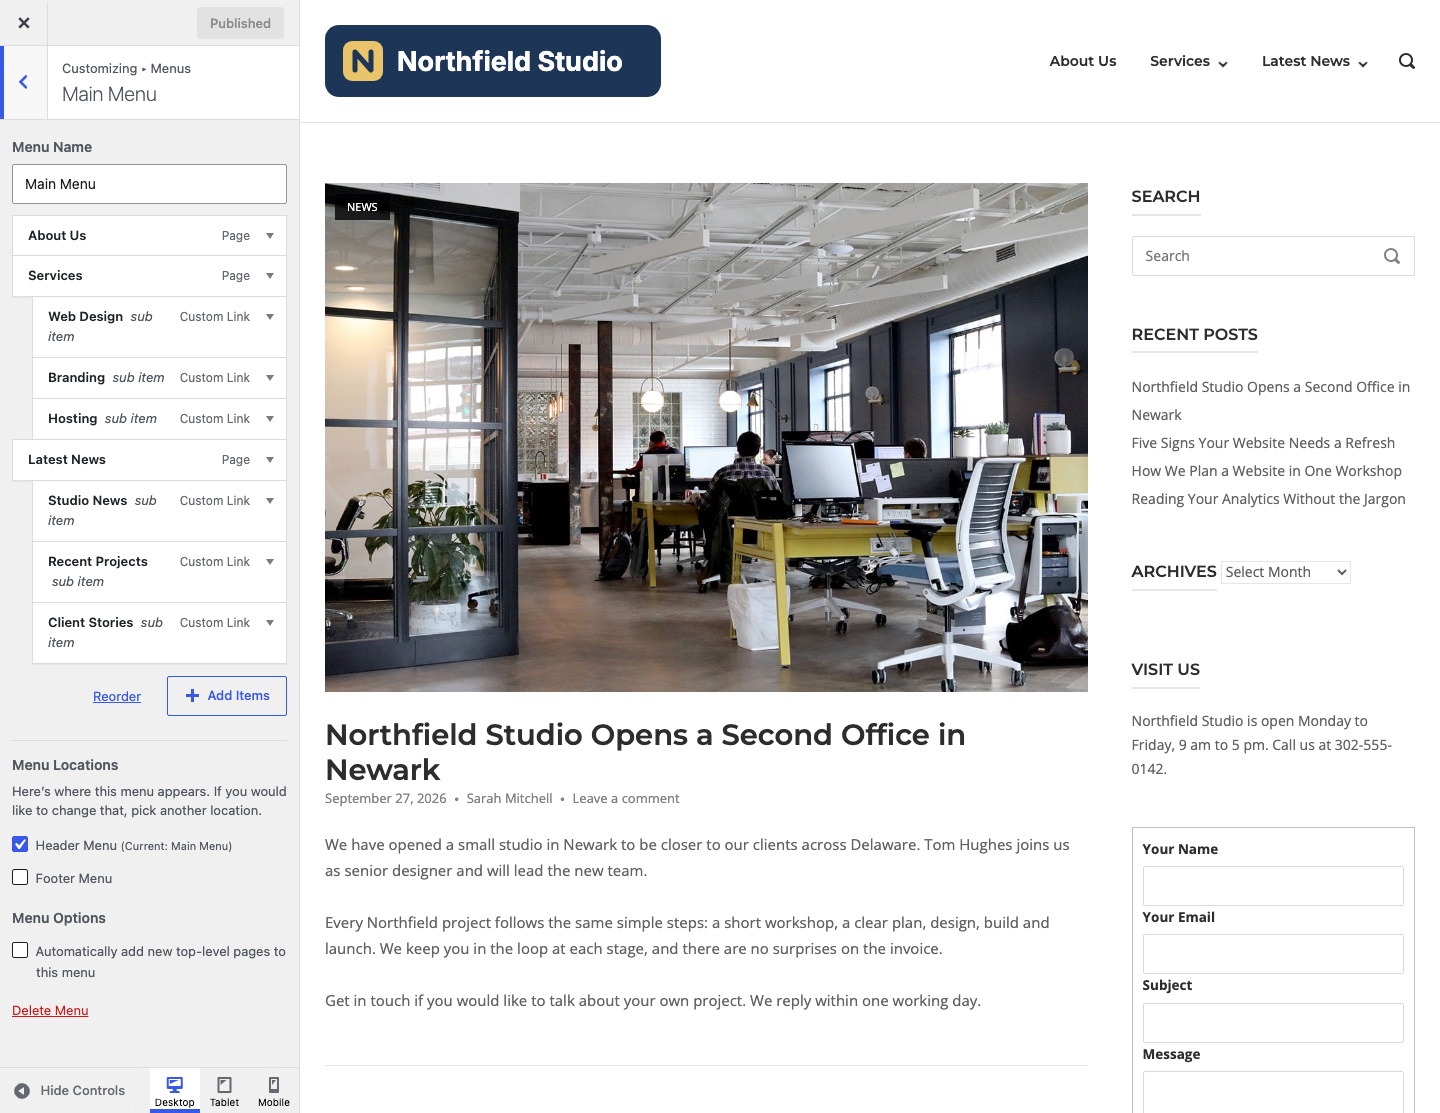Click the Subject form field

tap(1273, 1023)
